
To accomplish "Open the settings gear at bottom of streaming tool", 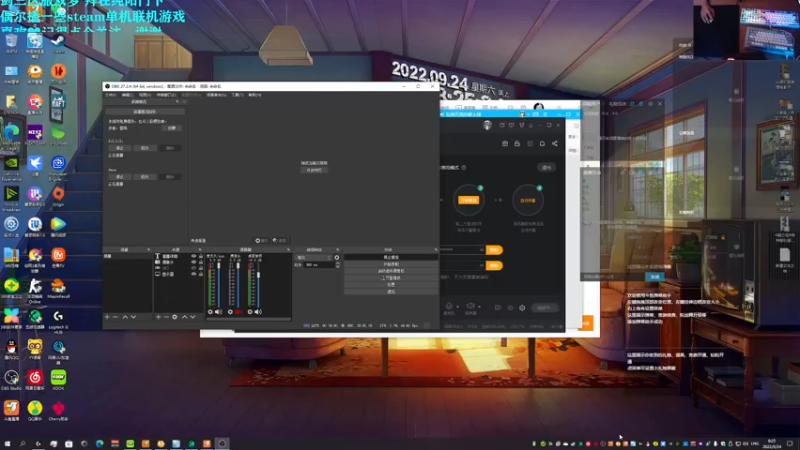I will click(522, 308).
